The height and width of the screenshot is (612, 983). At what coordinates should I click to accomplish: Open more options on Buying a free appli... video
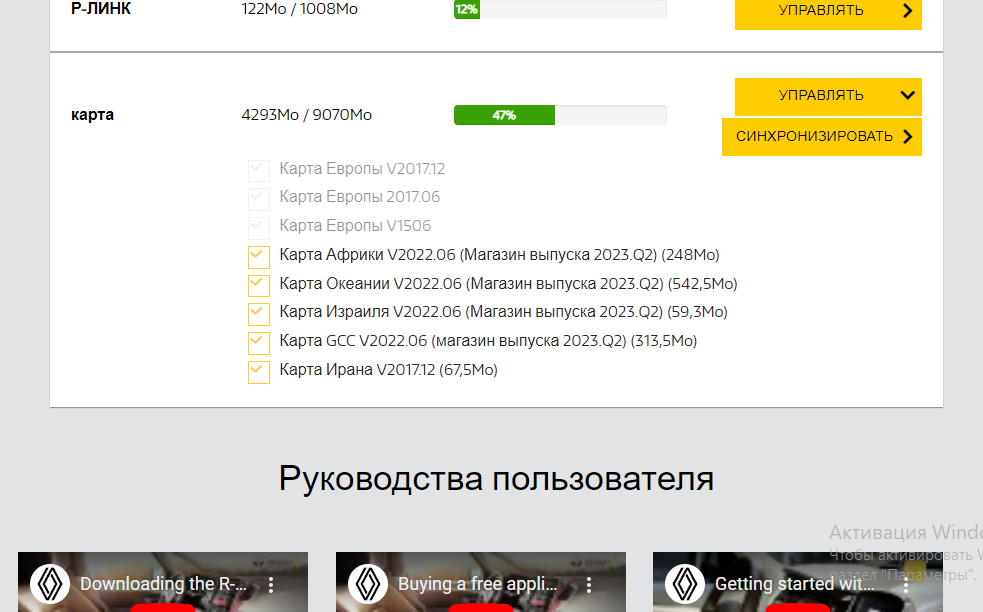589,585
